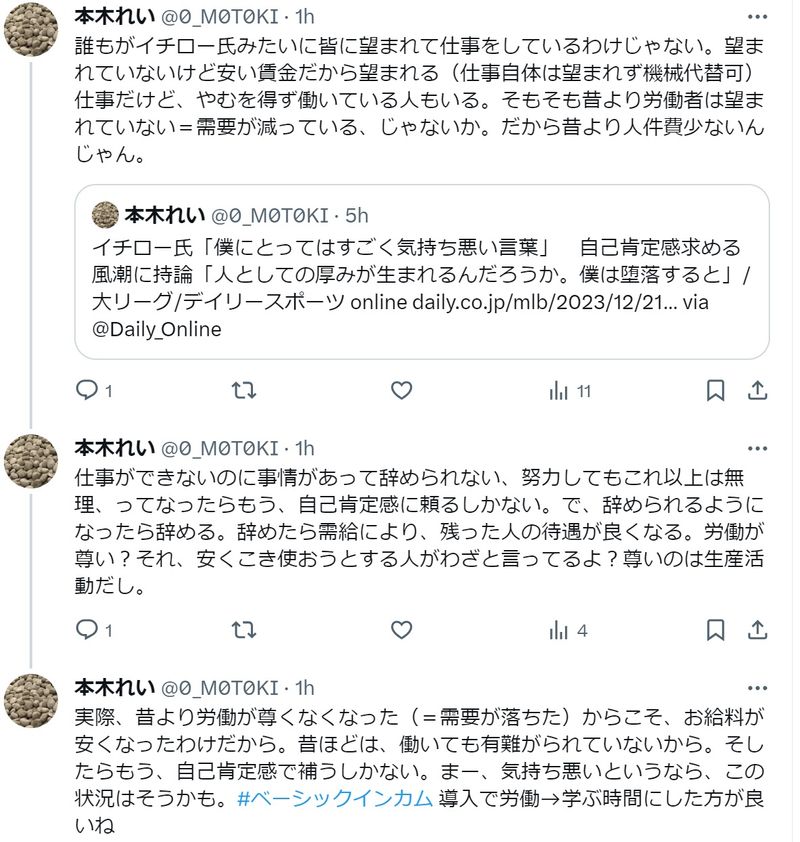Screen dimensions: 800x842
Task: Bookmark the second tweet
Action: tap(716, 630)
